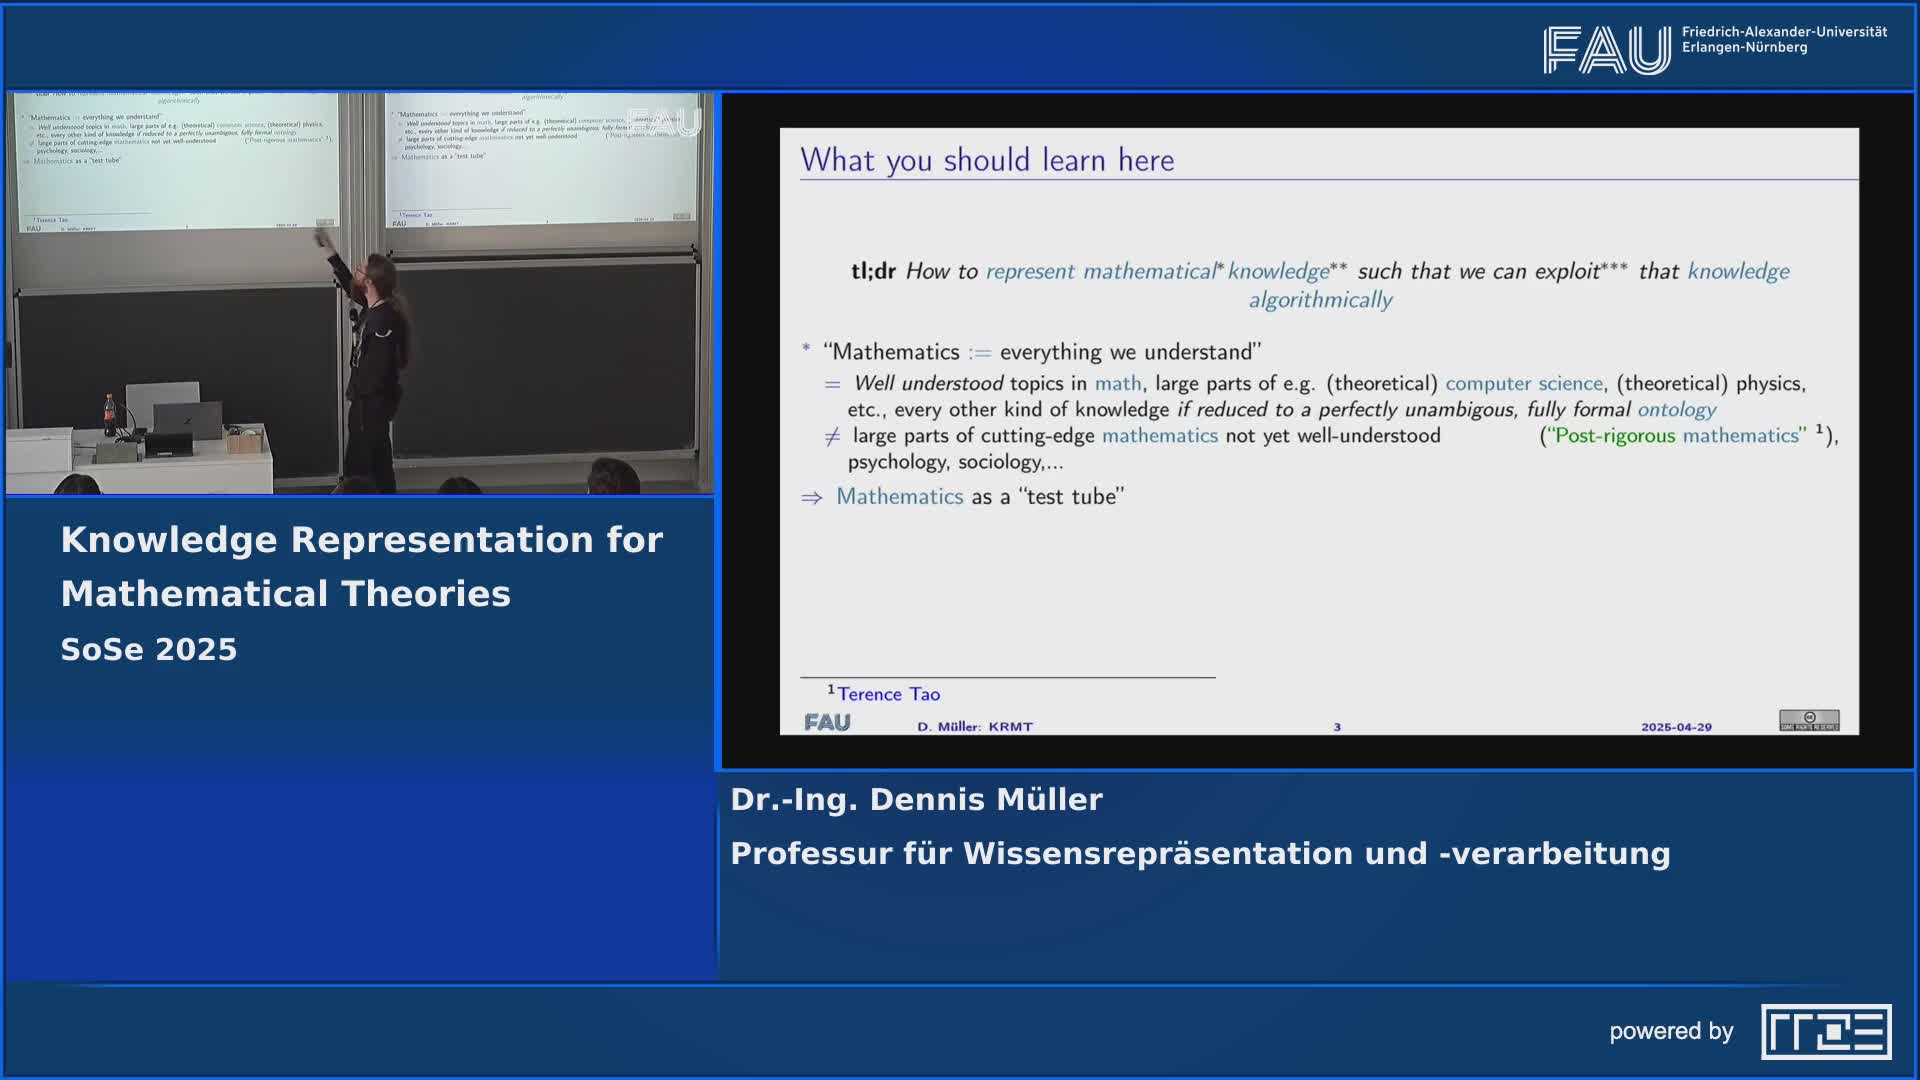
Task: Click the 'Terence Tao' footnote link
Action: 888,694
